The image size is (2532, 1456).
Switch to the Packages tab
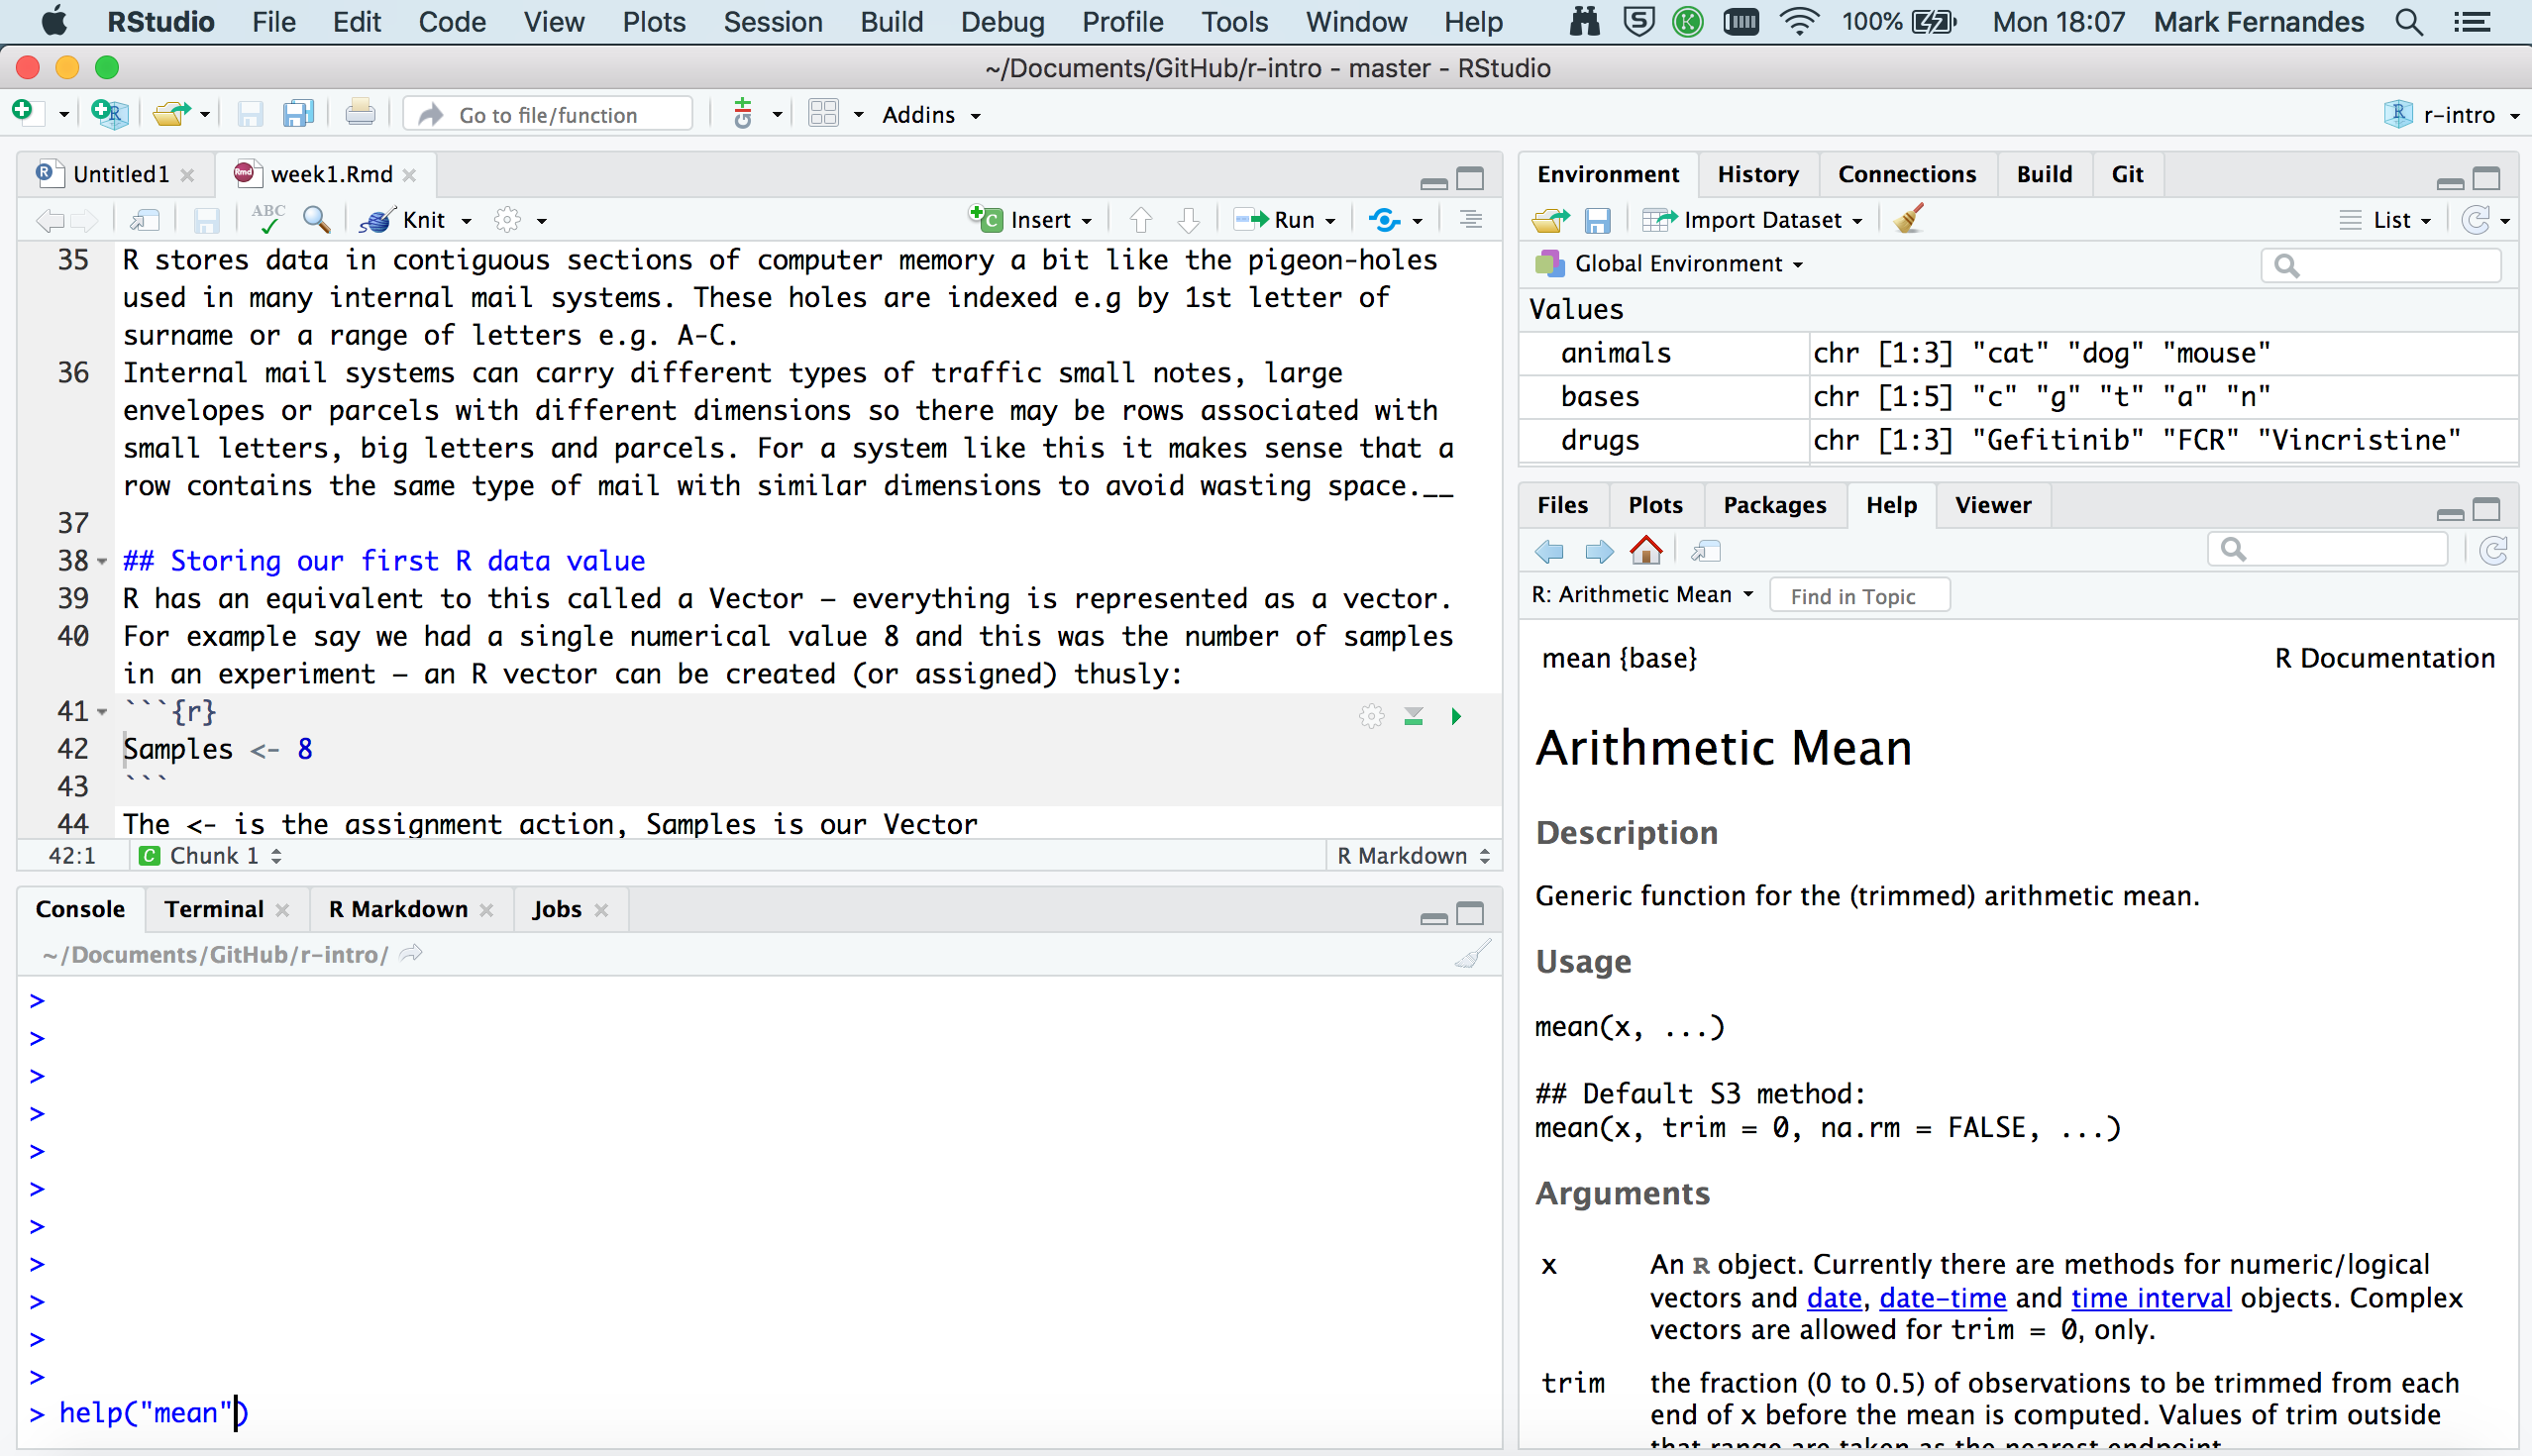1774,505
